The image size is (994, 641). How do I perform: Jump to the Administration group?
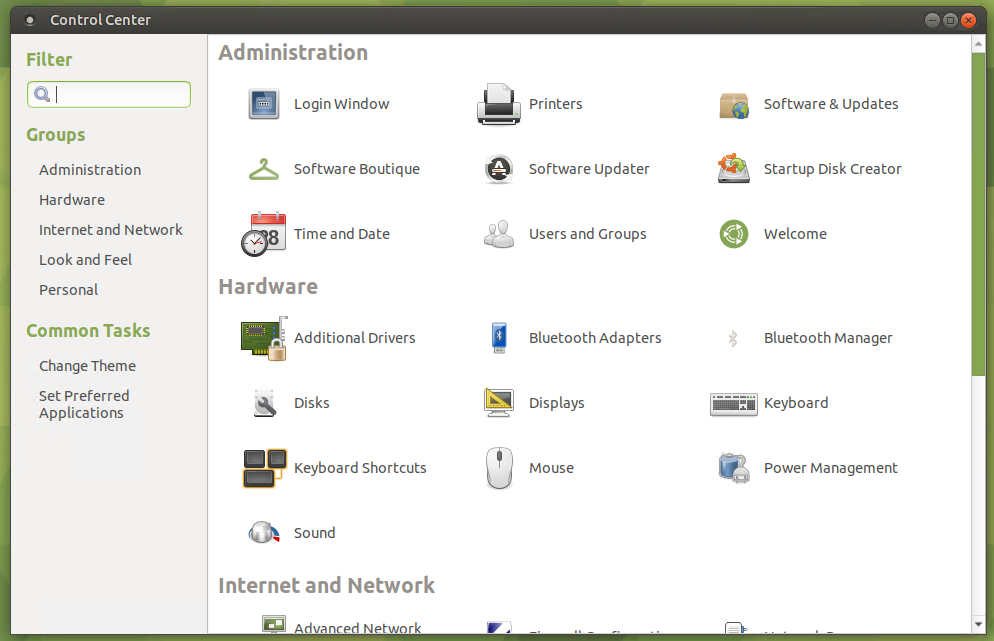click(90, 170)
